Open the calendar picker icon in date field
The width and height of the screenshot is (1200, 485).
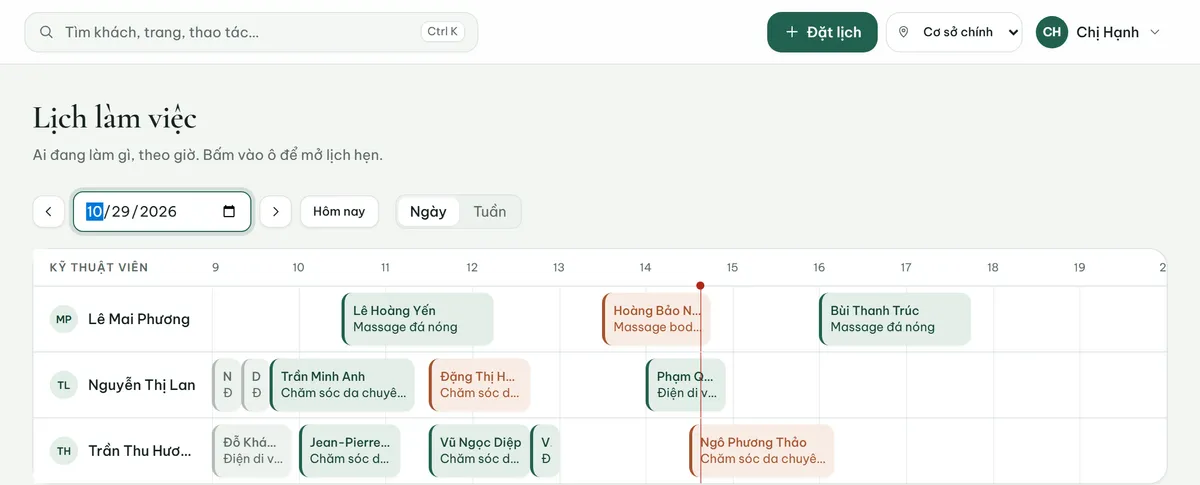(x=229, y=211)
